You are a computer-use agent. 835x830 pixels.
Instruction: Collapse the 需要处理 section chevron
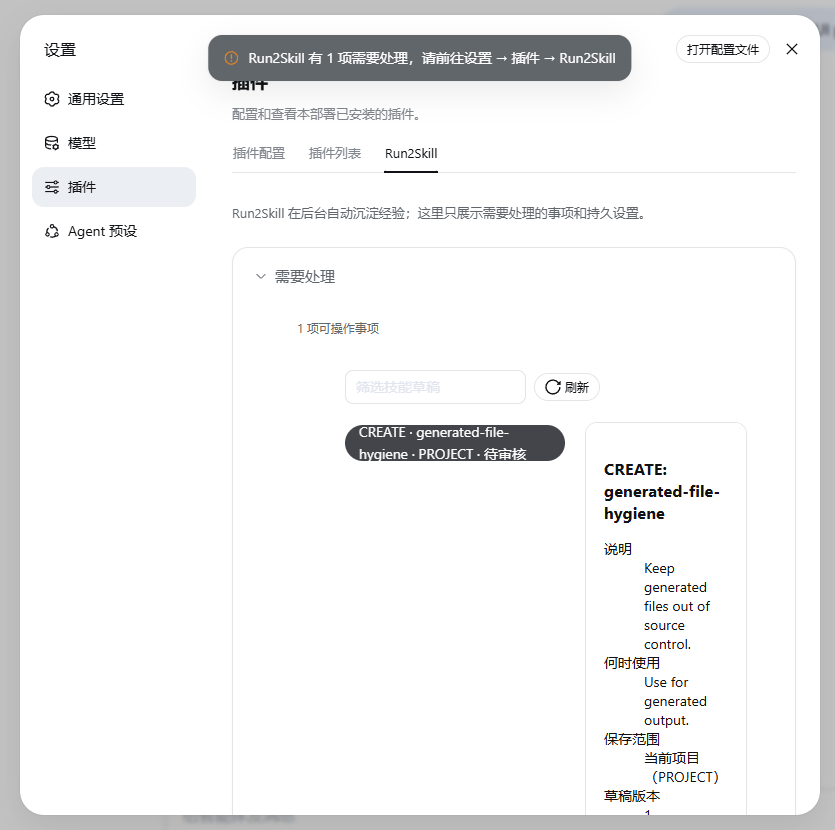[x=260, y=276]
